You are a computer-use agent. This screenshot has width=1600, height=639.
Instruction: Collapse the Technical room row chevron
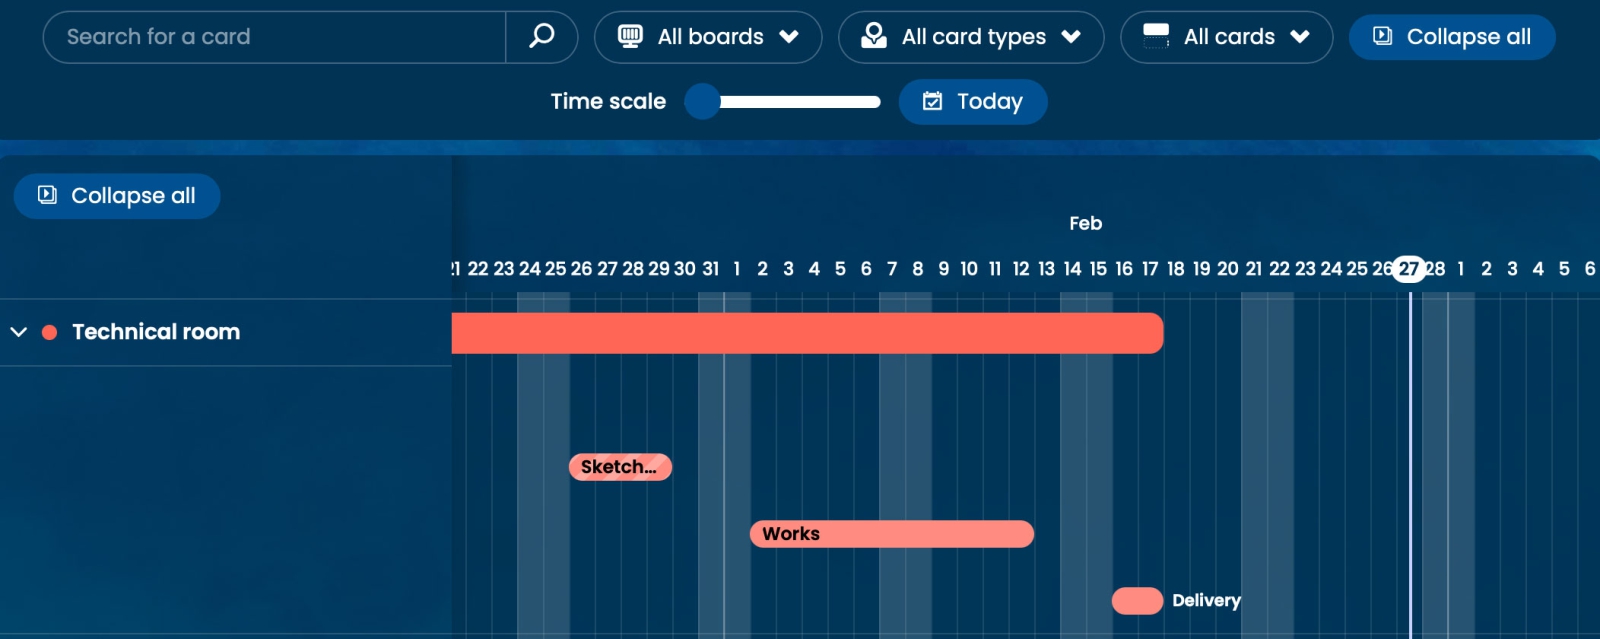click(18, 332)
